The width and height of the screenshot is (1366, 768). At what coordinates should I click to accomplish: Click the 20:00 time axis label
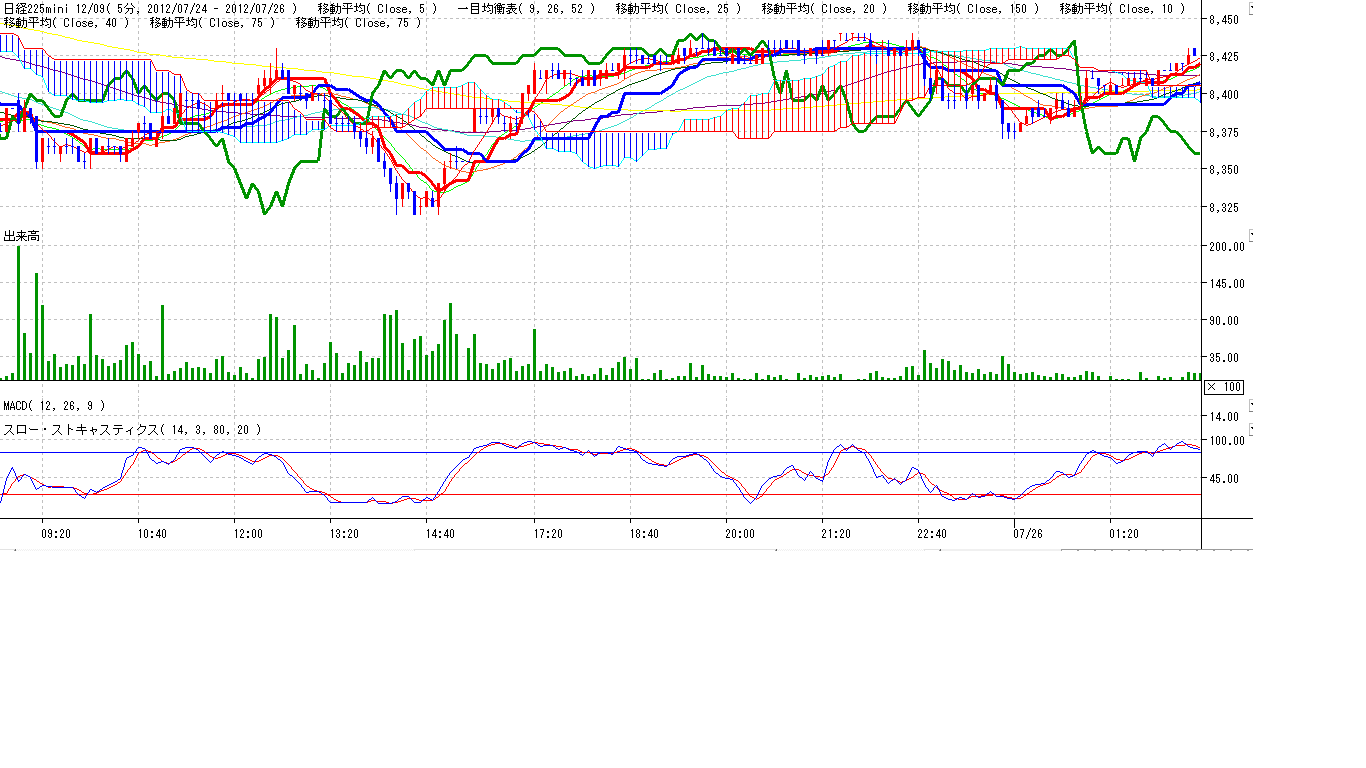740,534
